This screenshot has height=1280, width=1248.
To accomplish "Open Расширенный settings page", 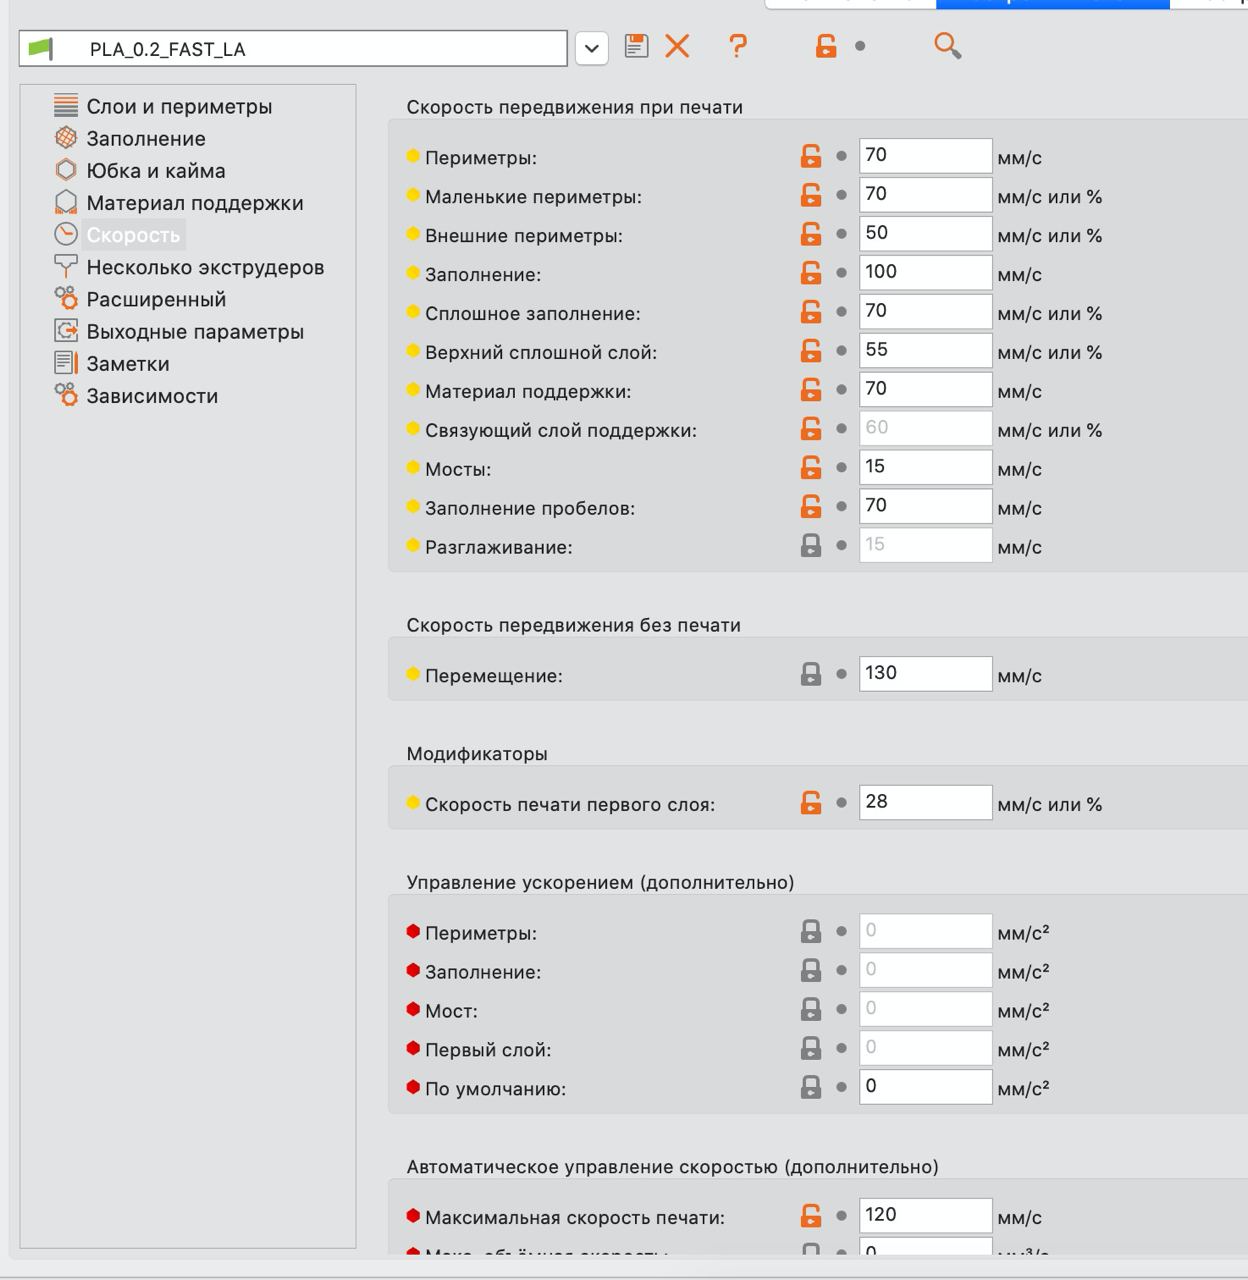I will 156,299.
